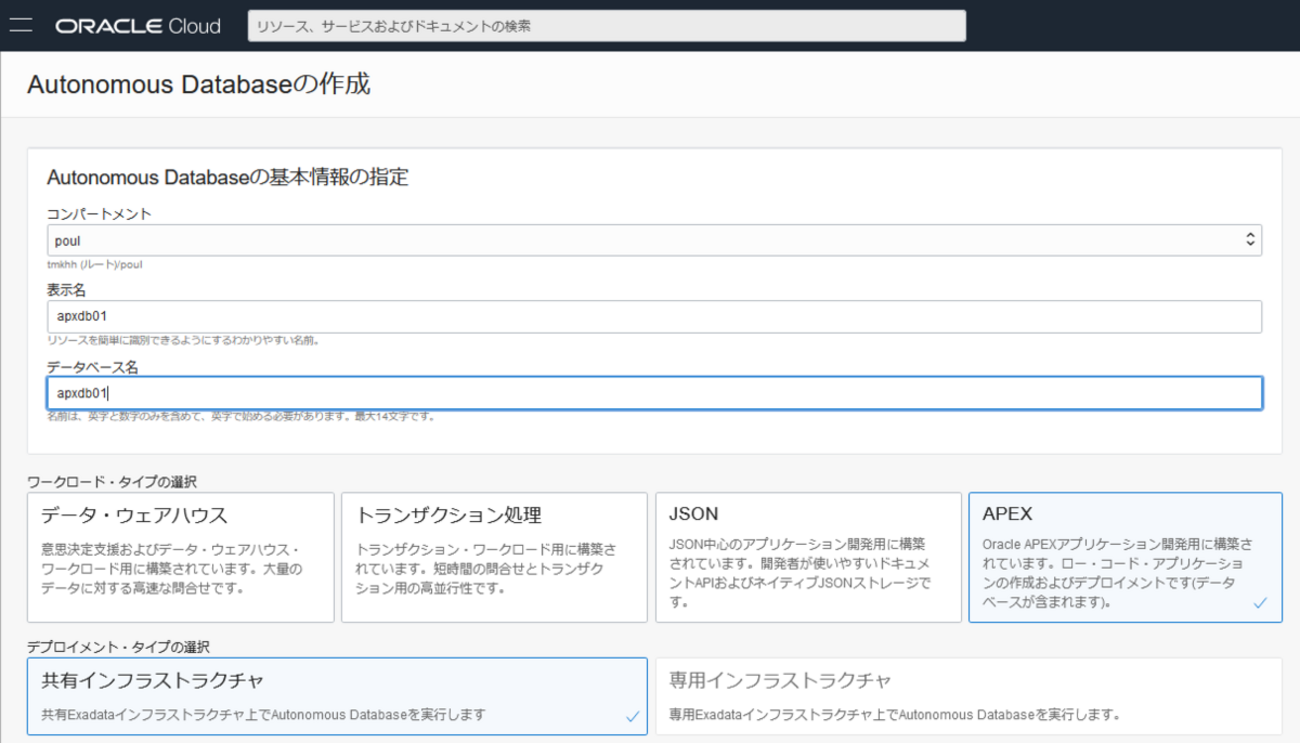Click the コンパートメント field label
The width and height of the screenshot is (1300, 743).
(x=99, y=214)
